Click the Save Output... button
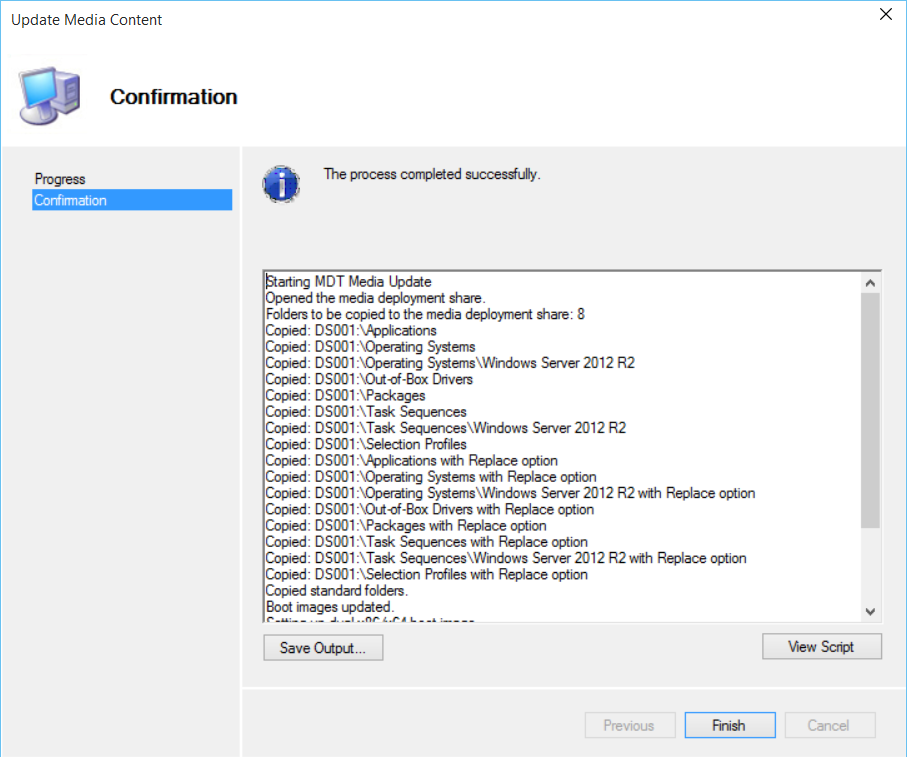Screen dimensions: 907x757 tap(323, 647)
